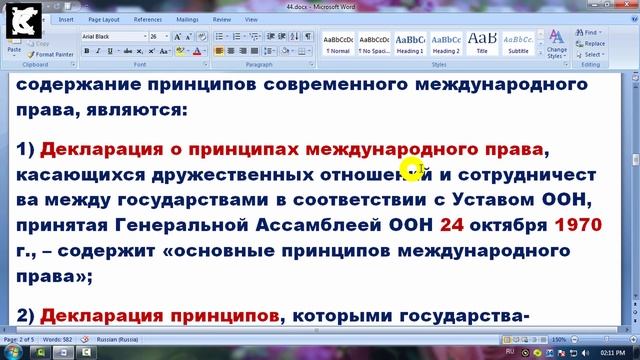The image size is (640, 360).
Task: Apply superscript formatting
Action: pyautogui.click(x=151, y=51)
